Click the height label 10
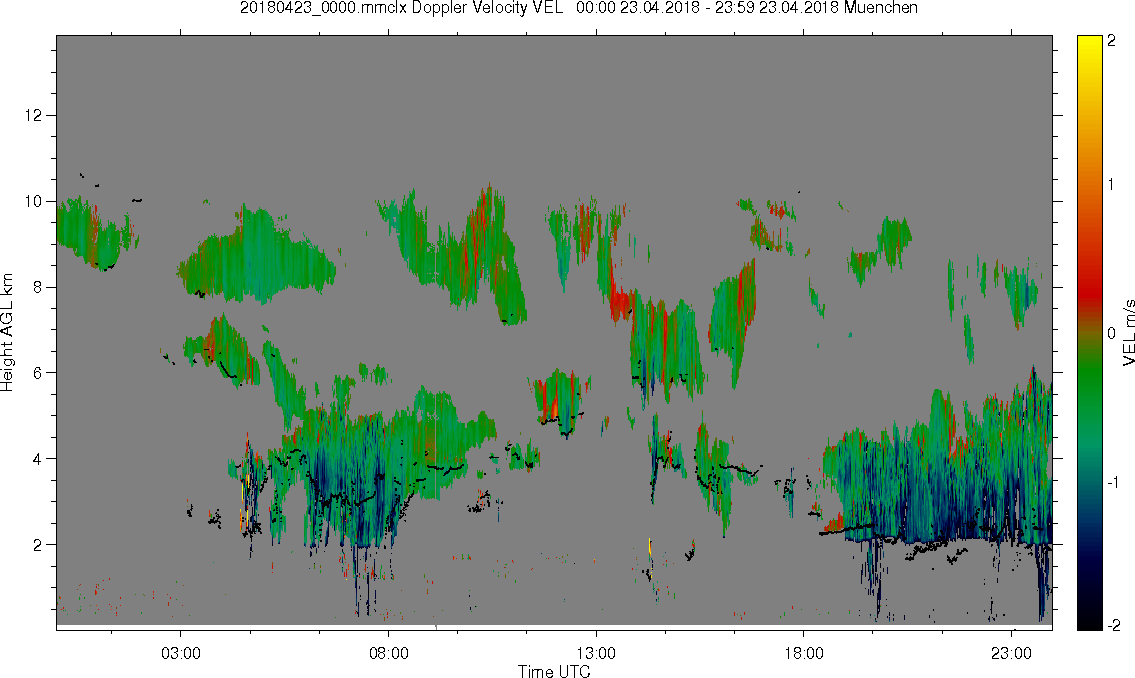1135x678 pixels. tap(33, 201)
